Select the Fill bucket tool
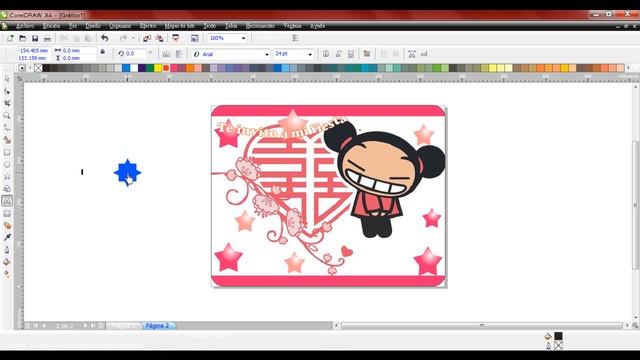640x360 pixels. 7,262
